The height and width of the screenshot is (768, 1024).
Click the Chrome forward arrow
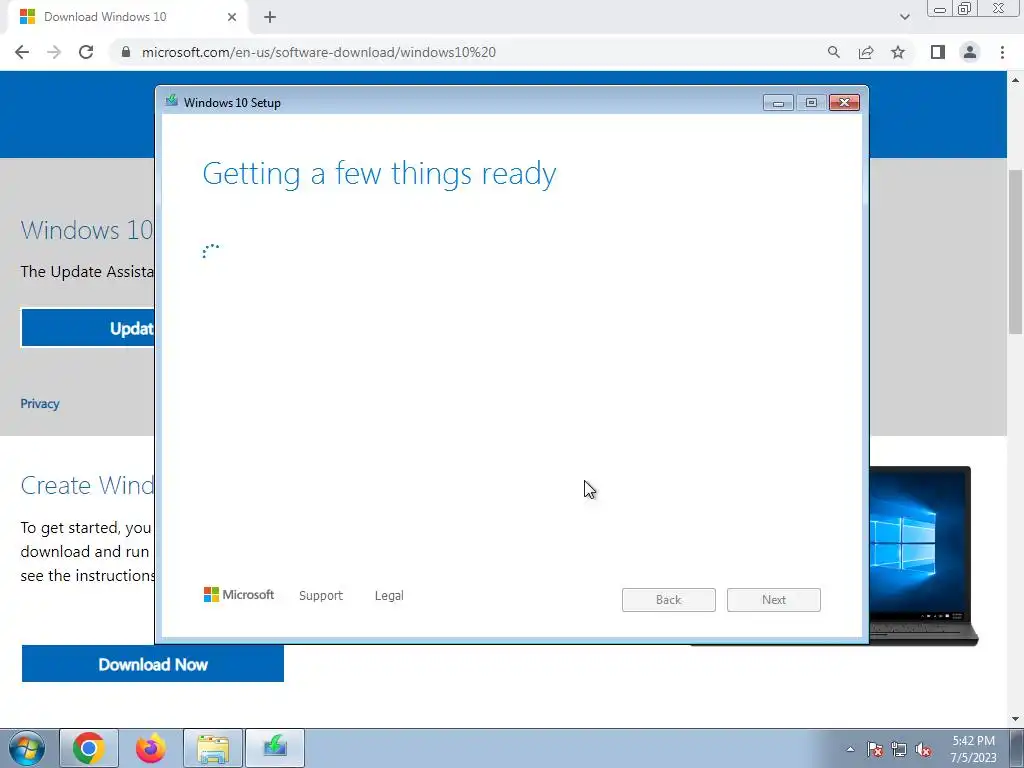coord(54,52)
